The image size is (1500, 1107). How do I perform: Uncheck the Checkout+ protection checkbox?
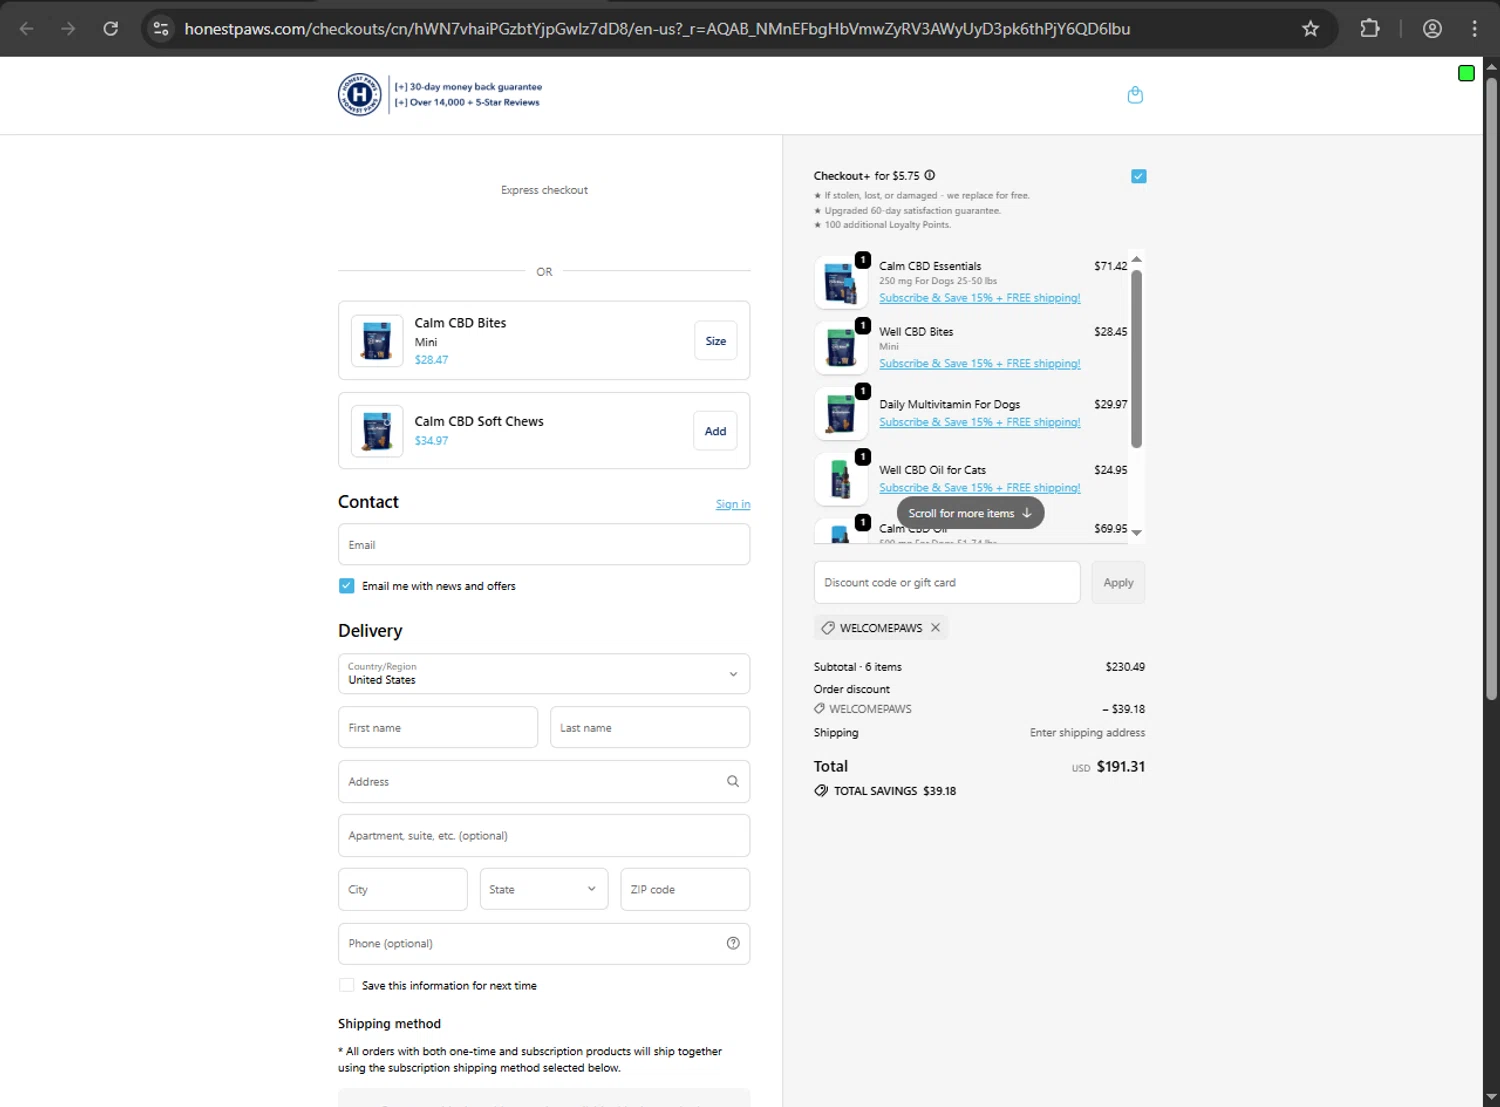[1138, 176]
